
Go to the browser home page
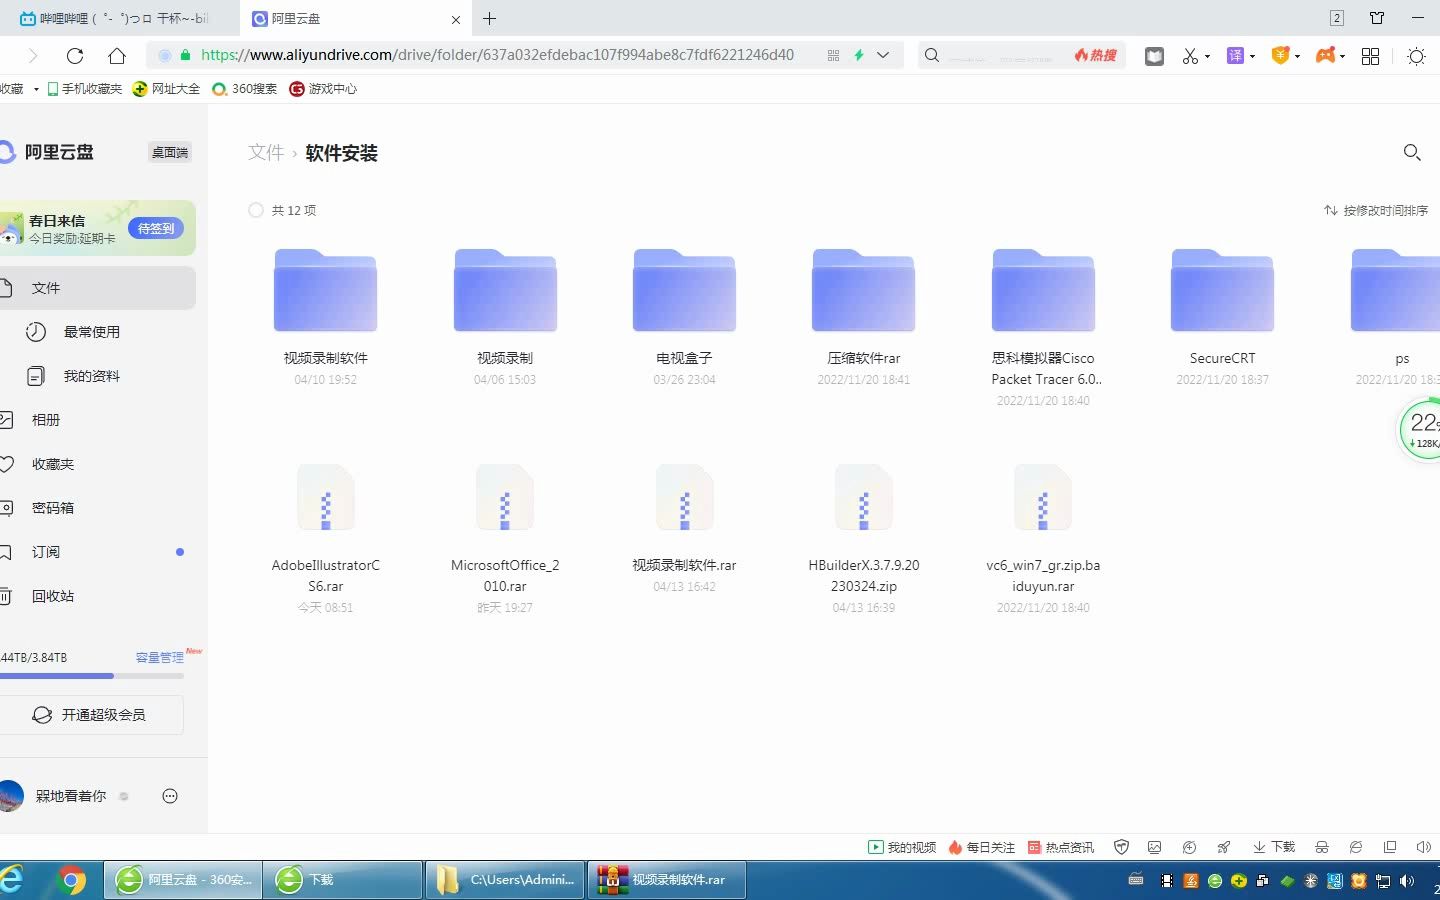tap(117, 55)
